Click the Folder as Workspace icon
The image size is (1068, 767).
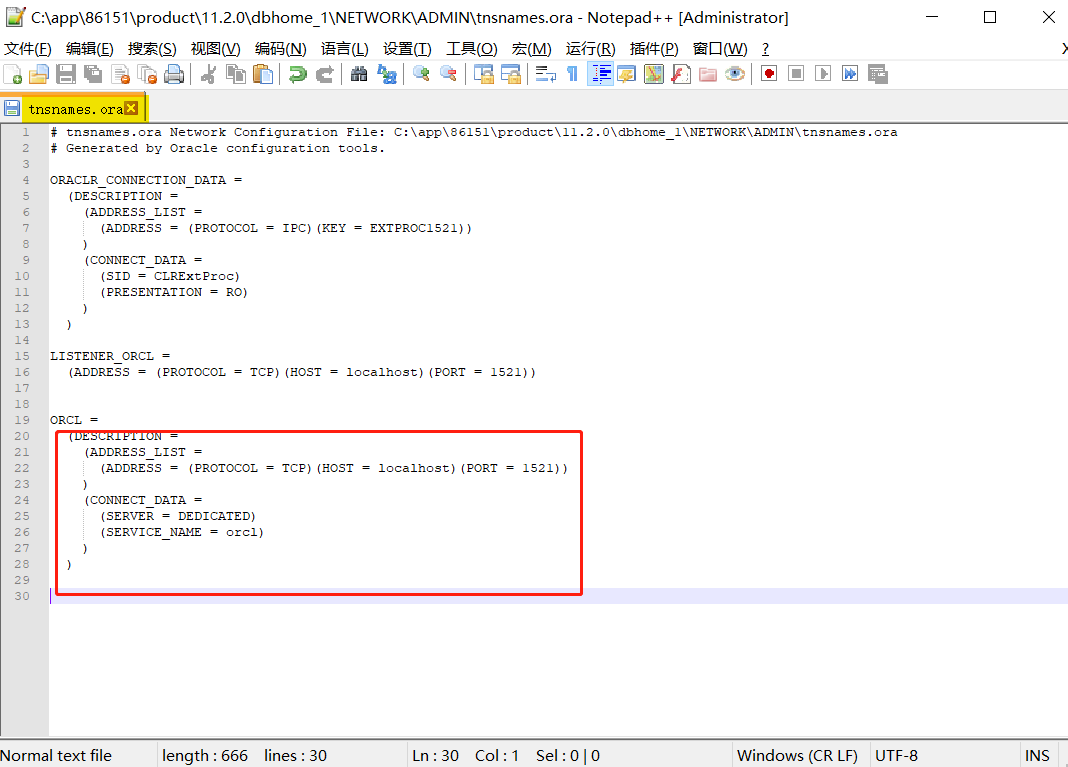coord(708,74)
